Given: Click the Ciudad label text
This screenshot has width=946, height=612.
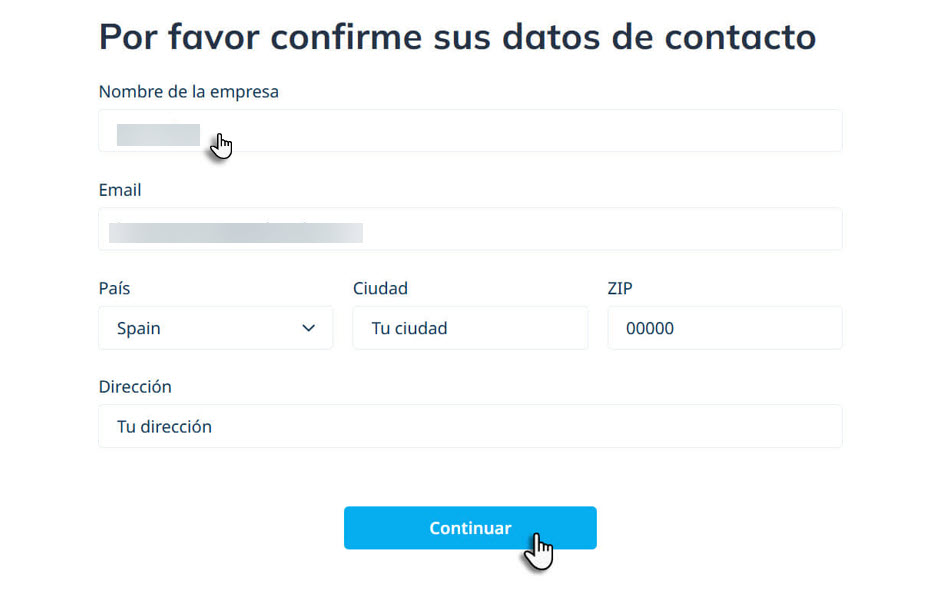Looking at the screenshot, I should click(380, 288).
